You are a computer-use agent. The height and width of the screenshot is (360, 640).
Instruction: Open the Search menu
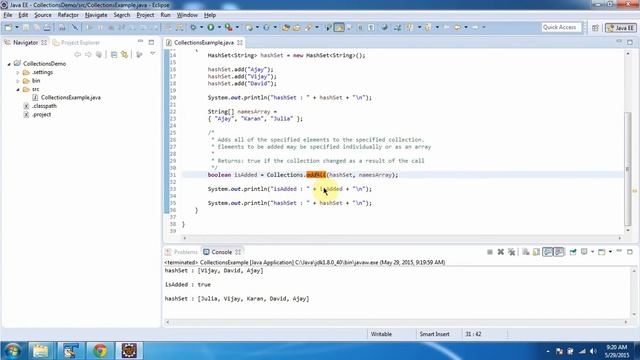pyautogui.click(x=122, y=15)
